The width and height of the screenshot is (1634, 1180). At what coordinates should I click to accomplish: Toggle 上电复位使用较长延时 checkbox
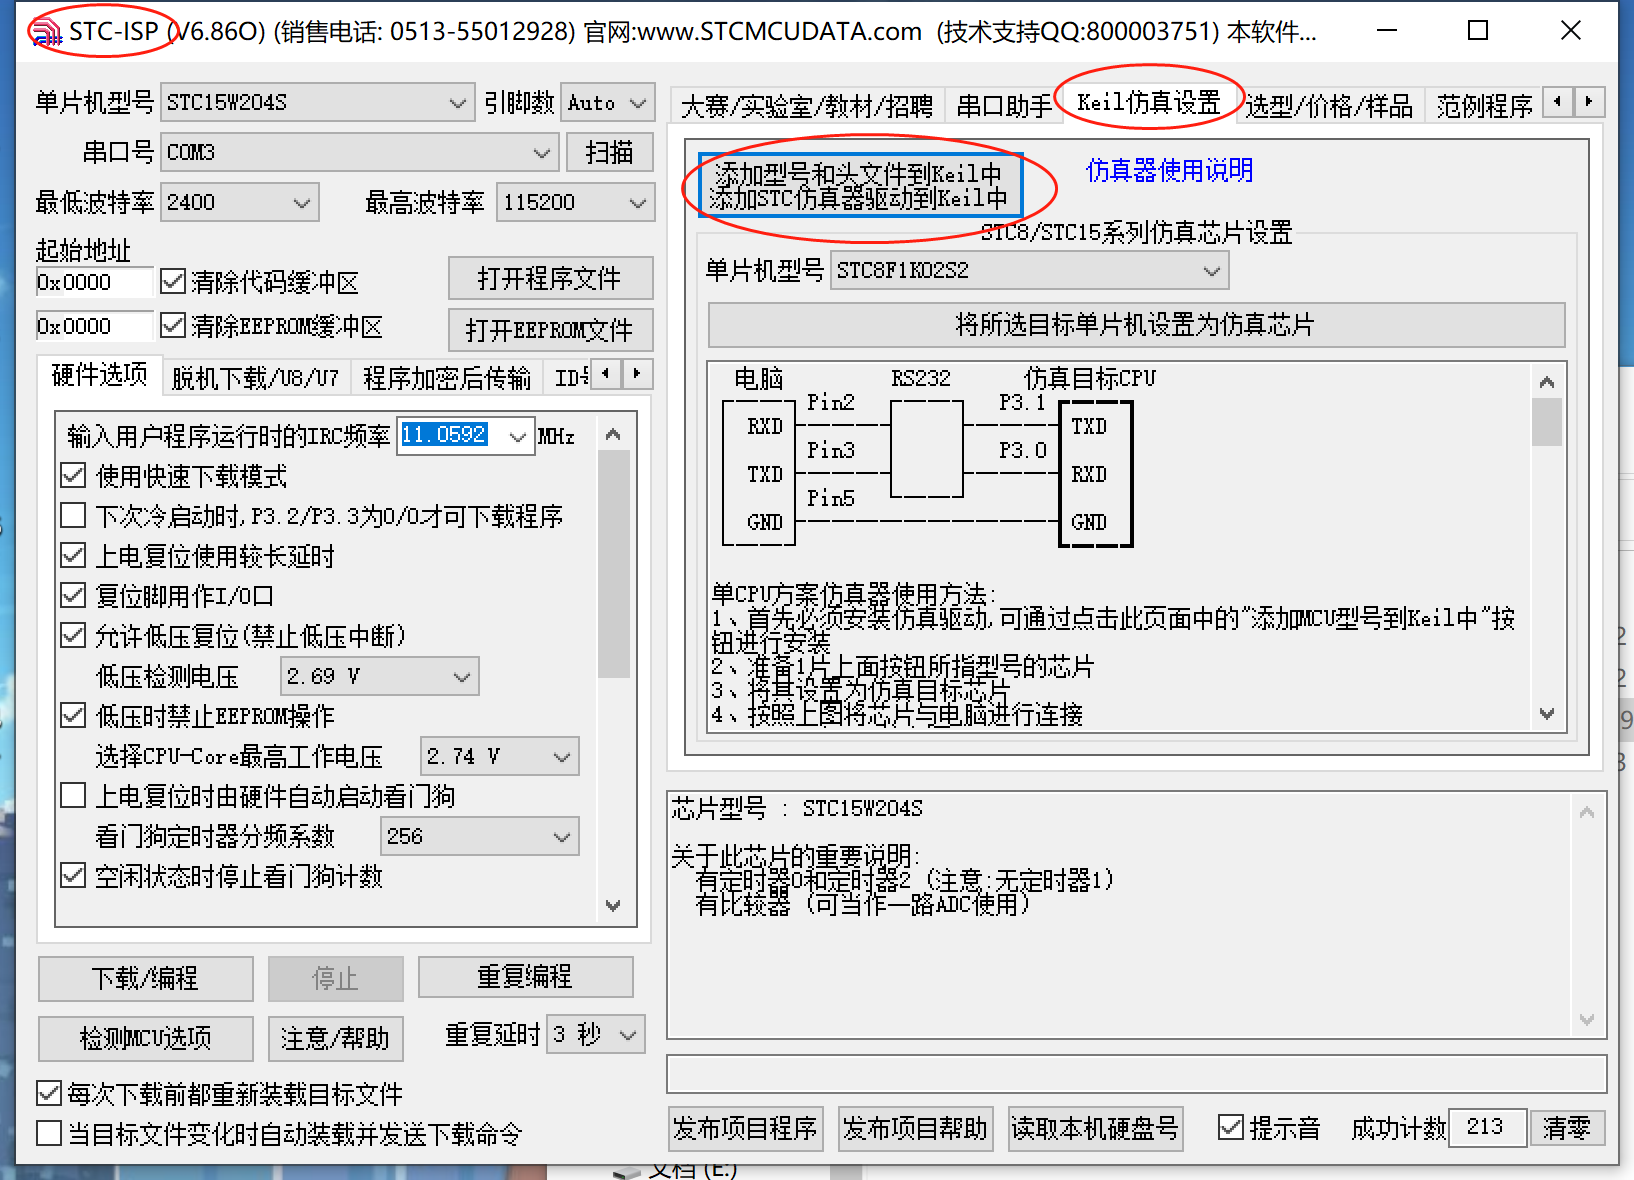point(73,555)
